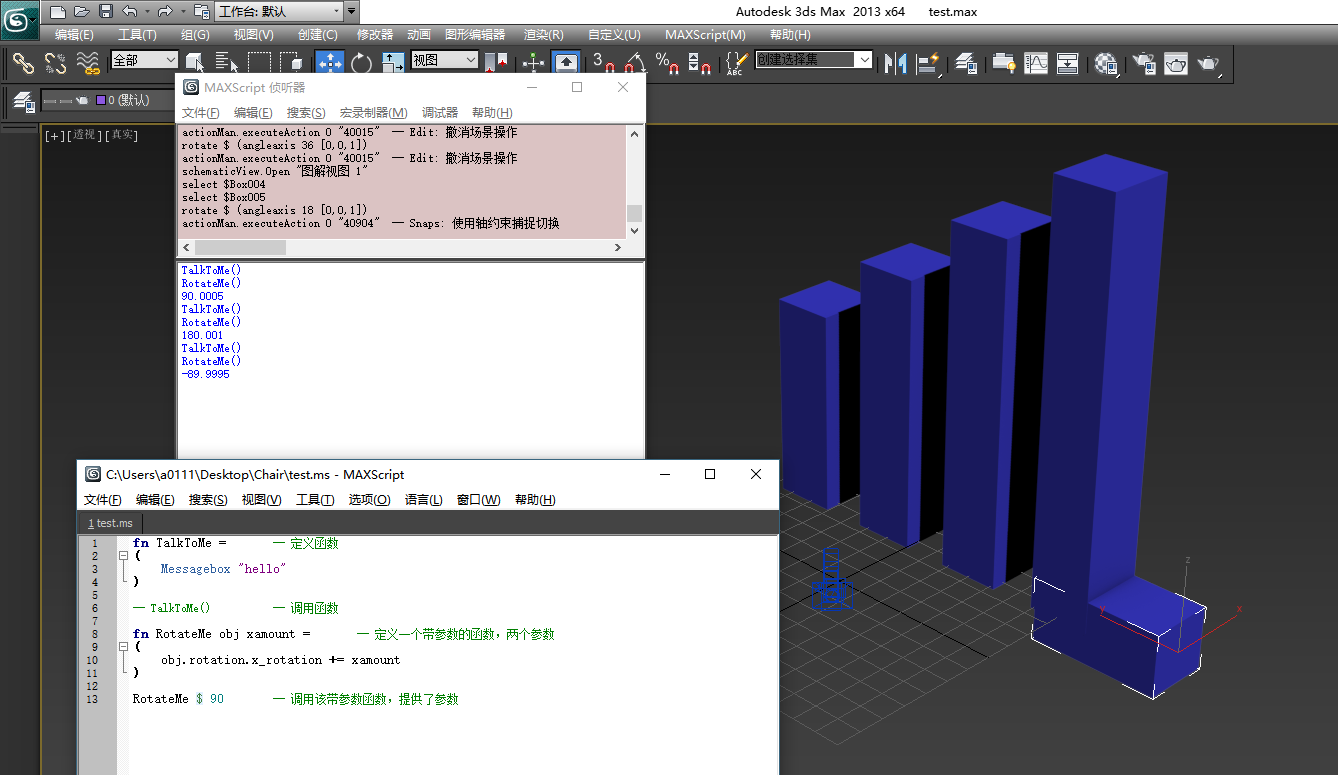Viewport: 1338px width, 775px height.
Task: Click the Open File icon
Action: [80, 12]
